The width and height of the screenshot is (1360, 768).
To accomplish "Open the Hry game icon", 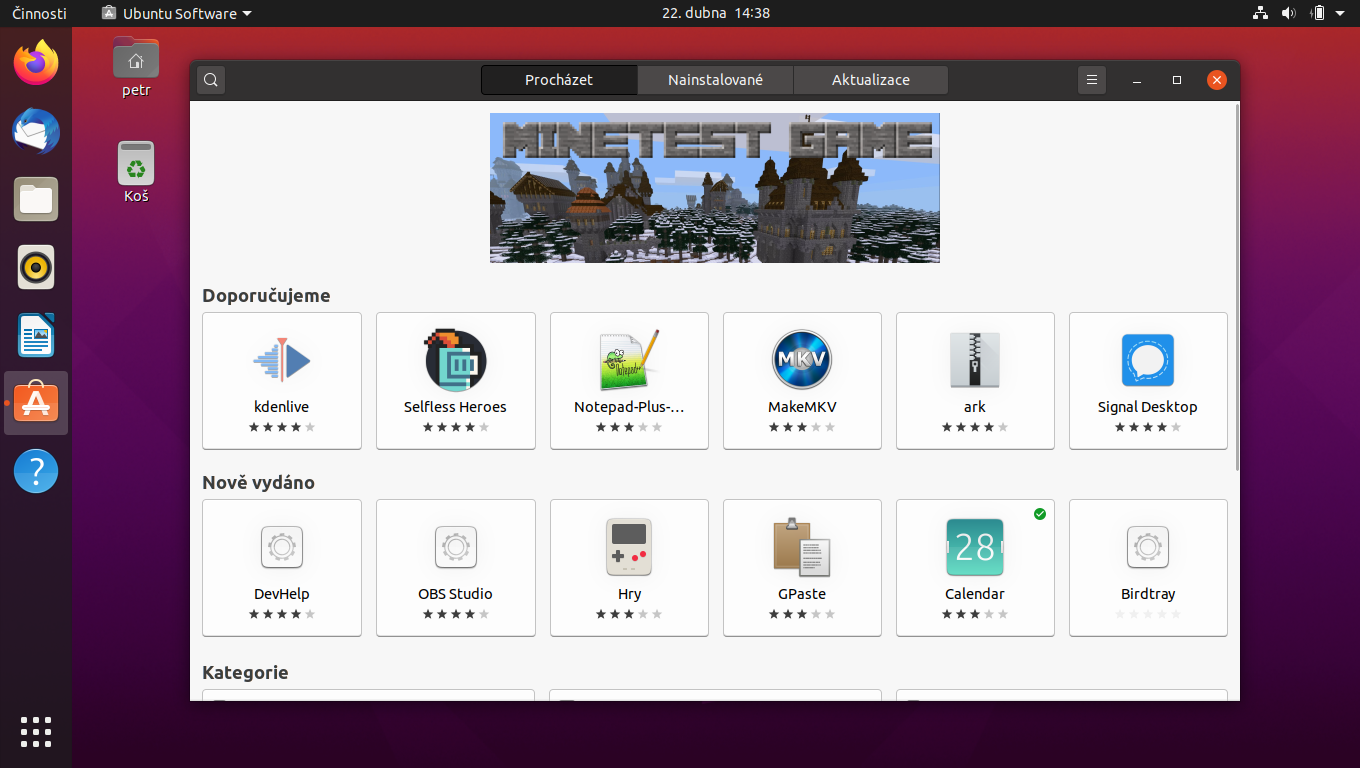I will coord(629,548).
